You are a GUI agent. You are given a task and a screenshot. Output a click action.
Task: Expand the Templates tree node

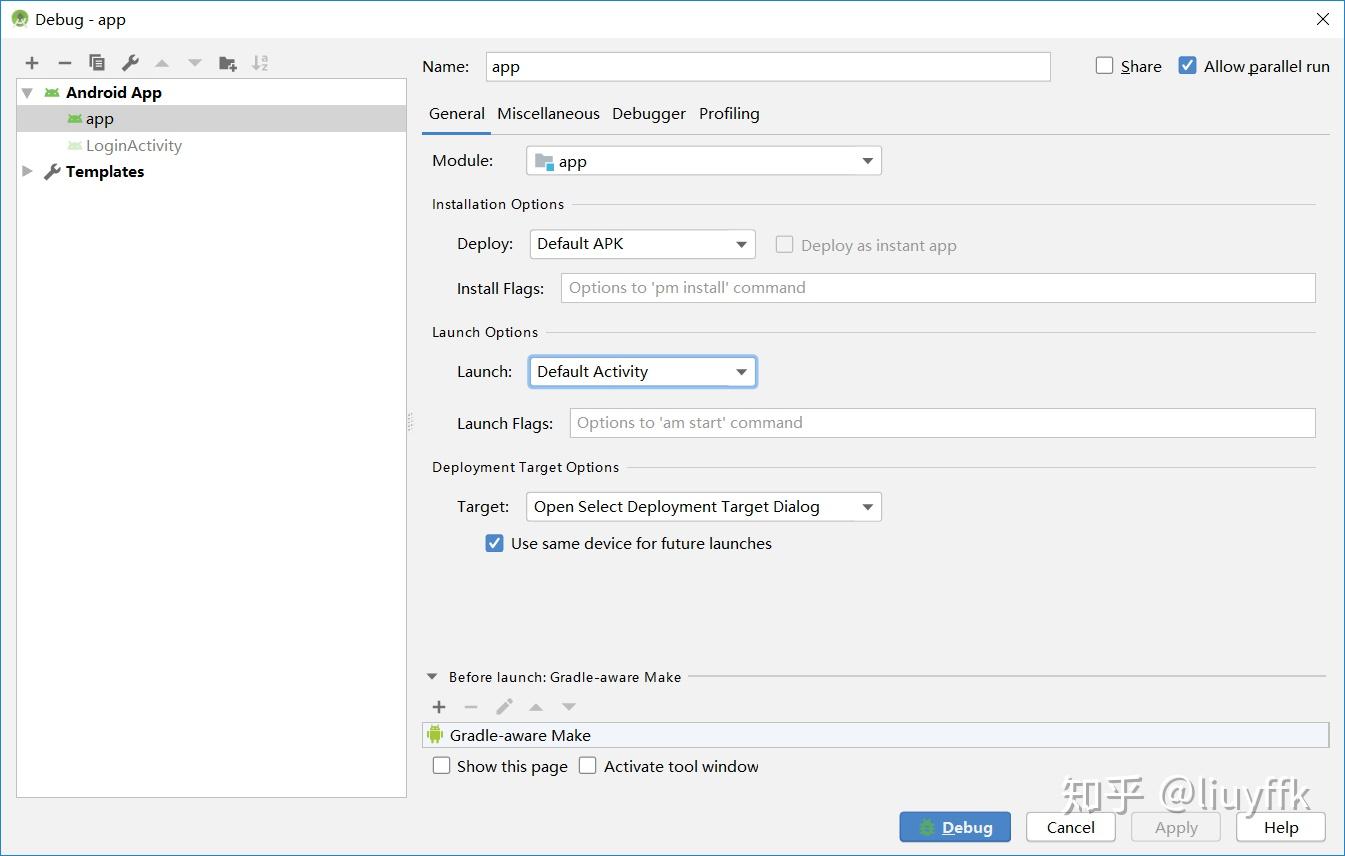coord(26,171)
